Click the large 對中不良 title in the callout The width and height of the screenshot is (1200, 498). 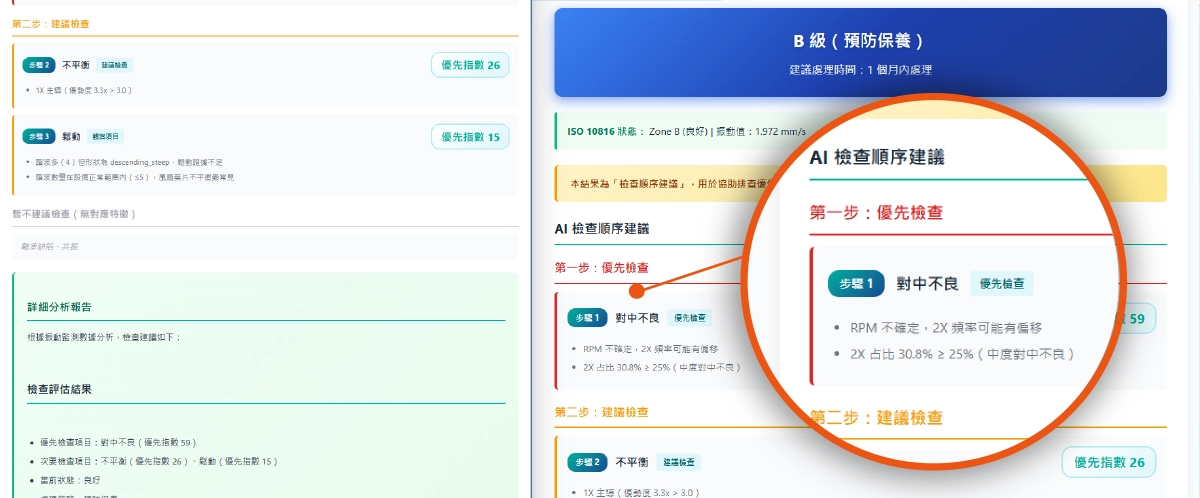(927, 284)
